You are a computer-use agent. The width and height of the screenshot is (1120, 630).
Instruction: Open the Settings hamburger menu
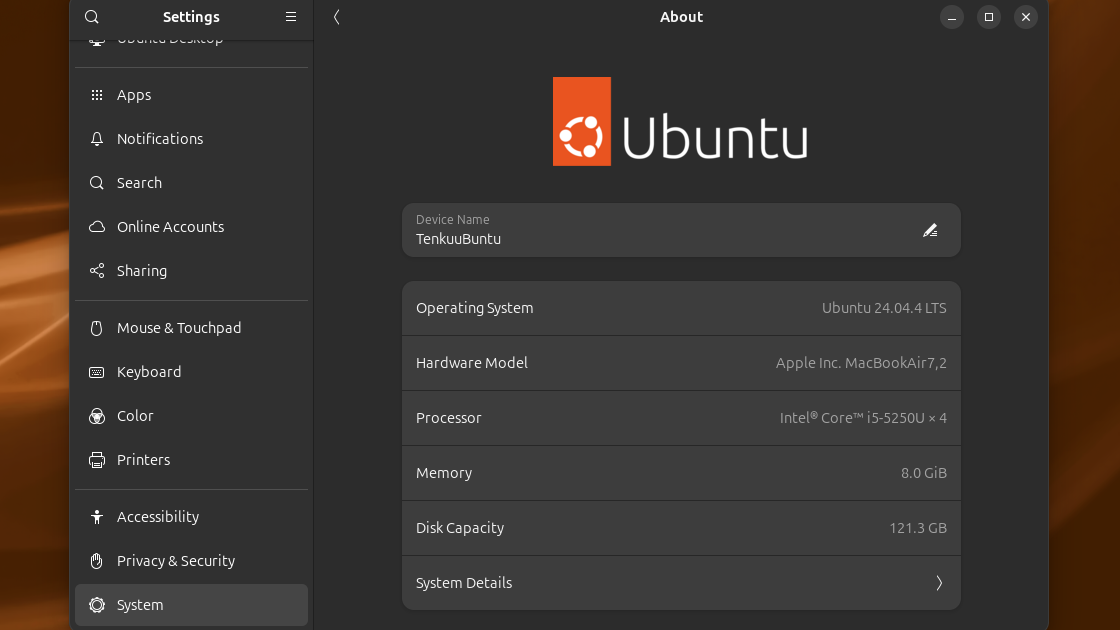click(x=291, y=17)
